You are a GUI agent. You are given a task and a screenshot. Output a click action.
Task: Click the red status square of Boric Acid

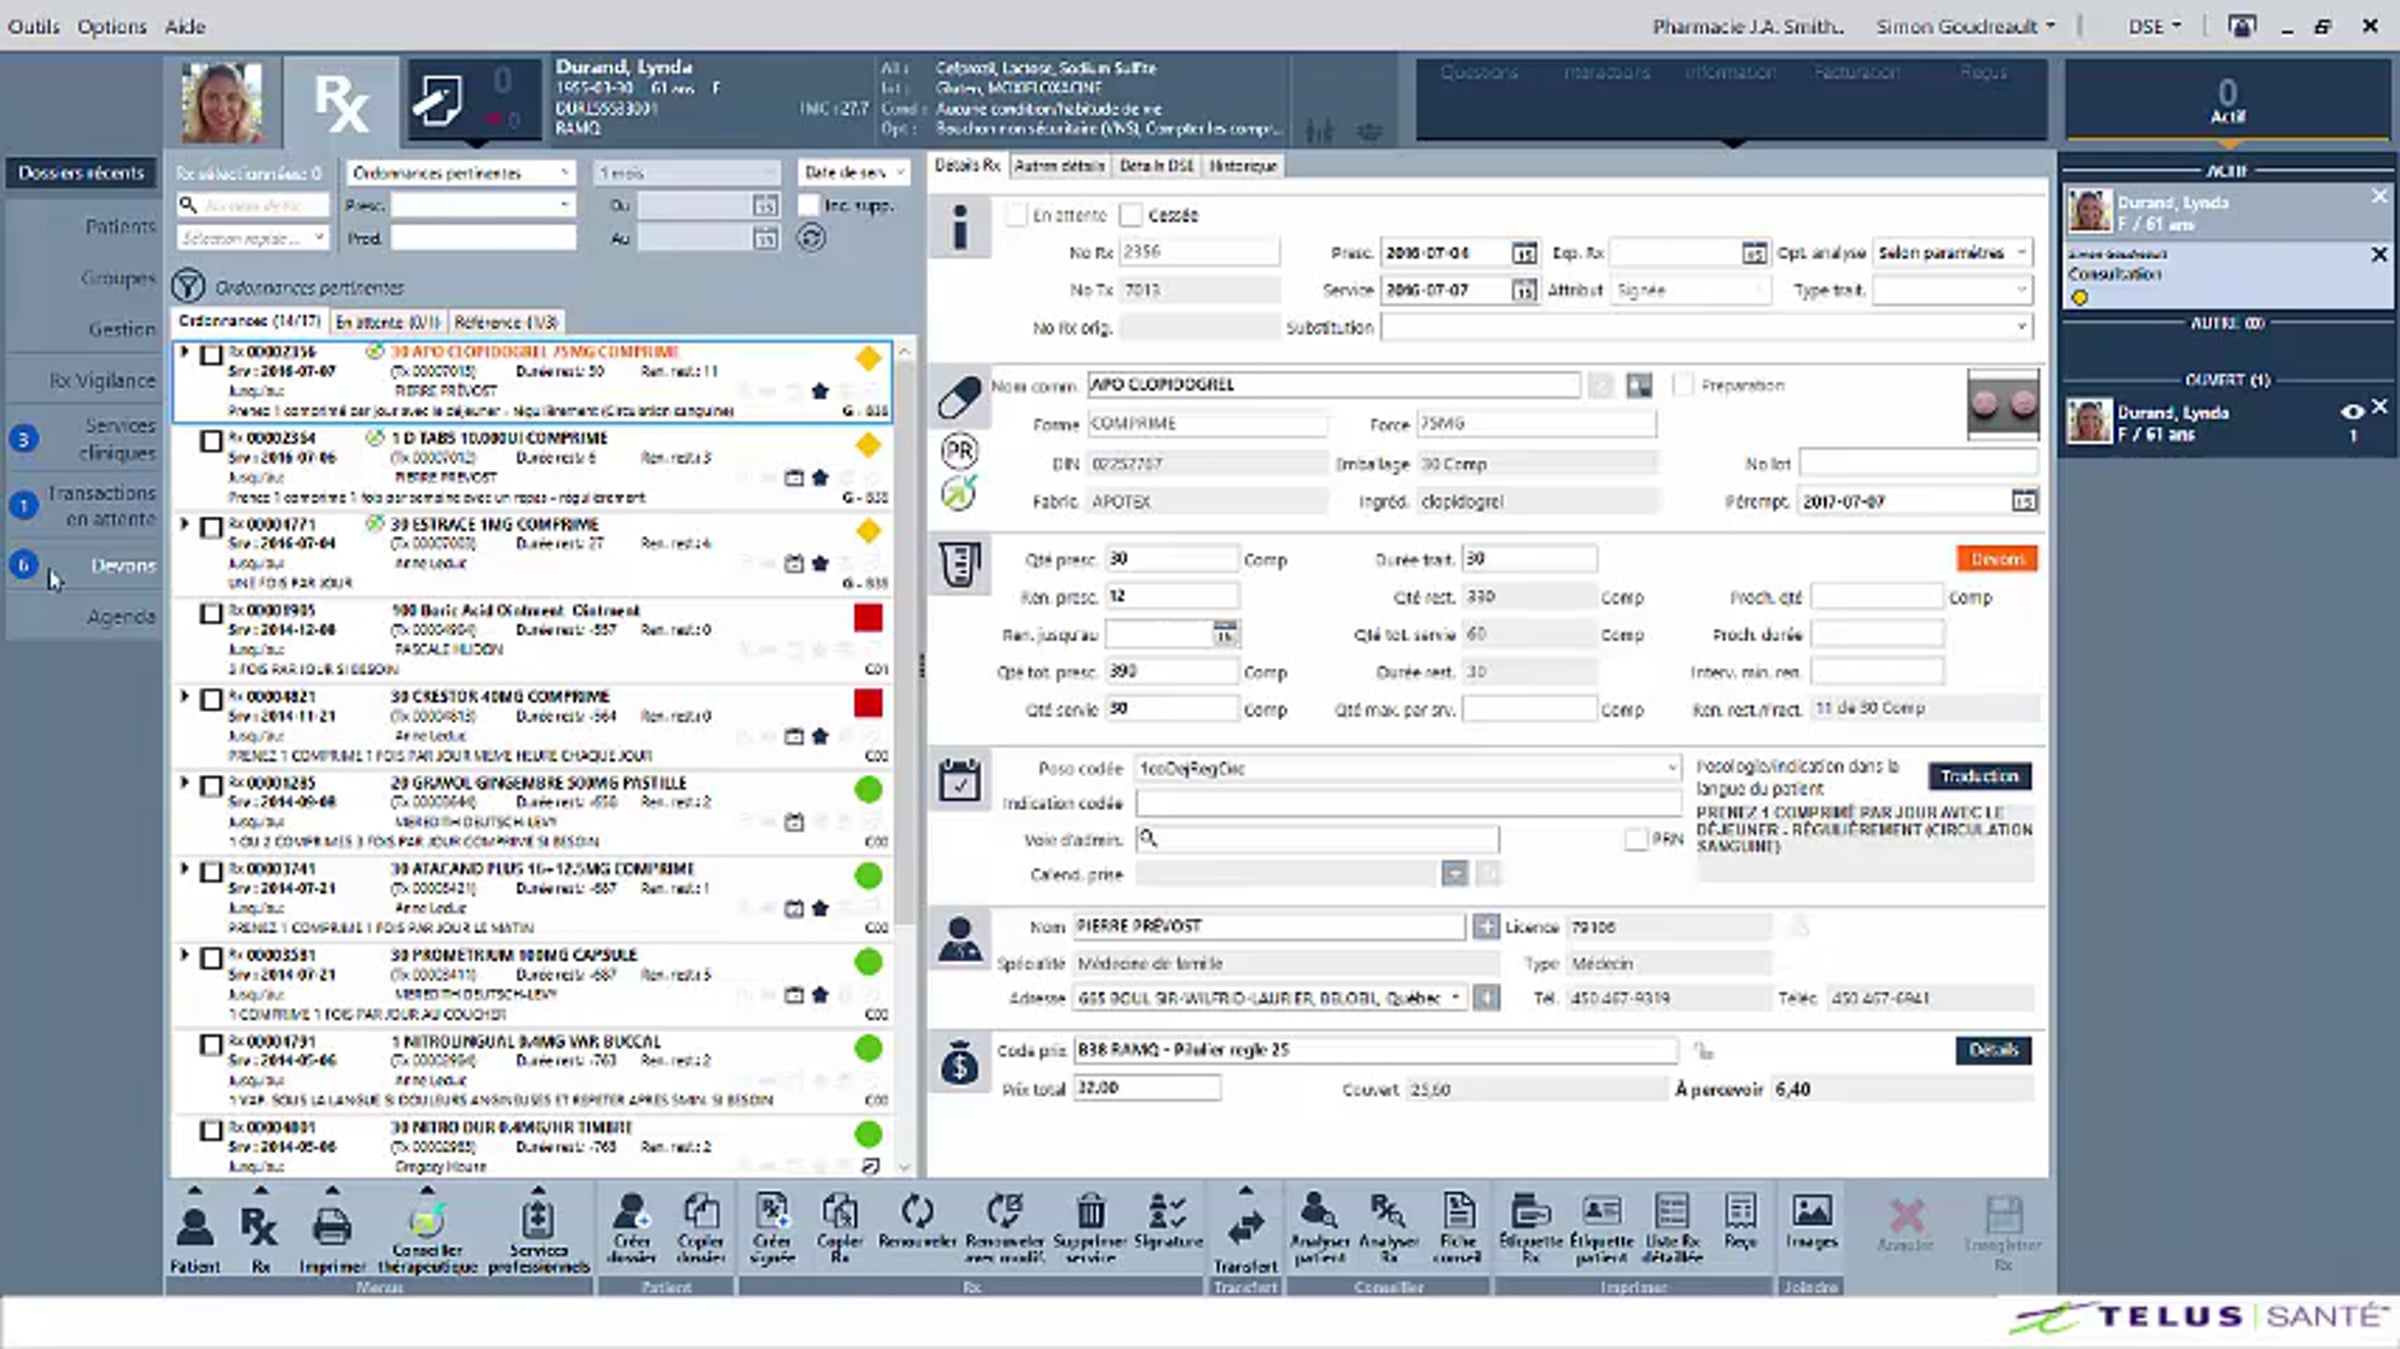pyautogui.click(x=868, y=618)
